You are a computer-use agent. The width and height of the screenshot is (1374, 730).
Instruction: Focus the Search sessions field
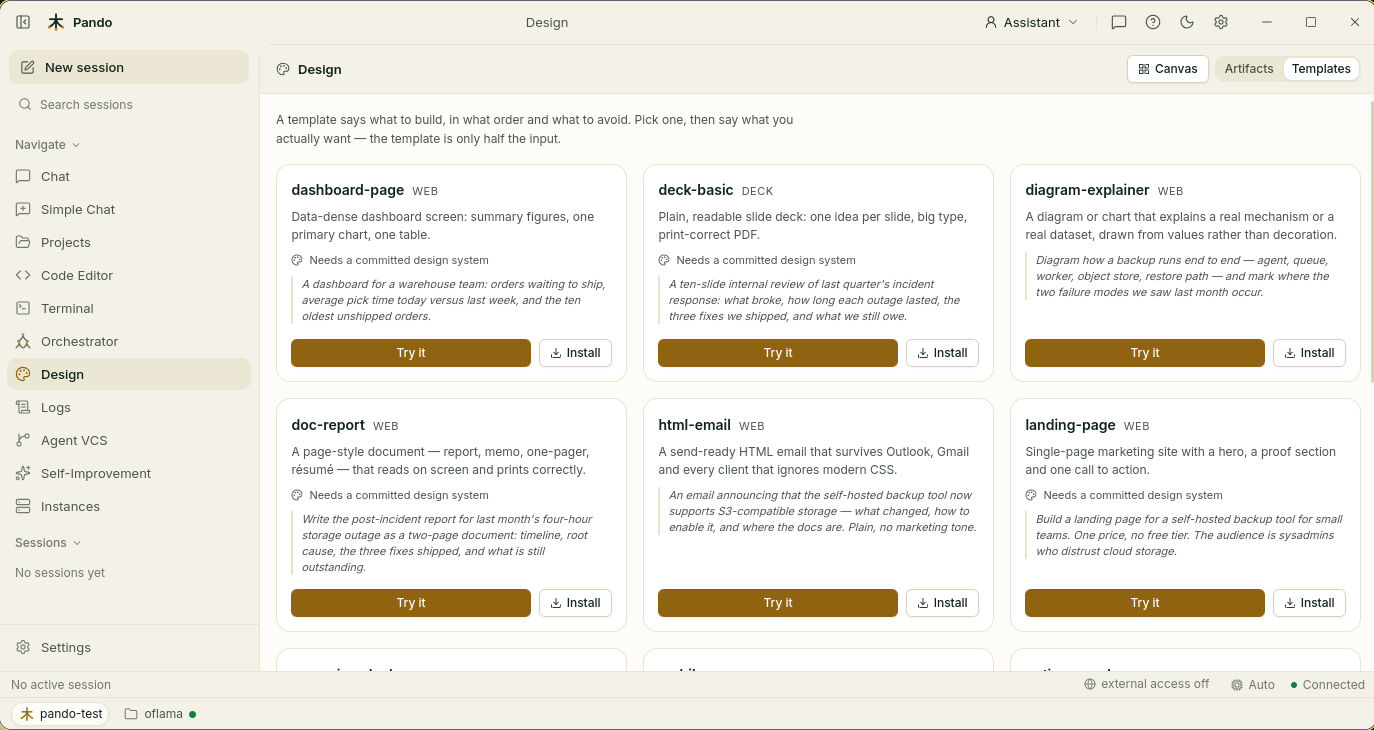pyautogui.click(x=129, y=104)
